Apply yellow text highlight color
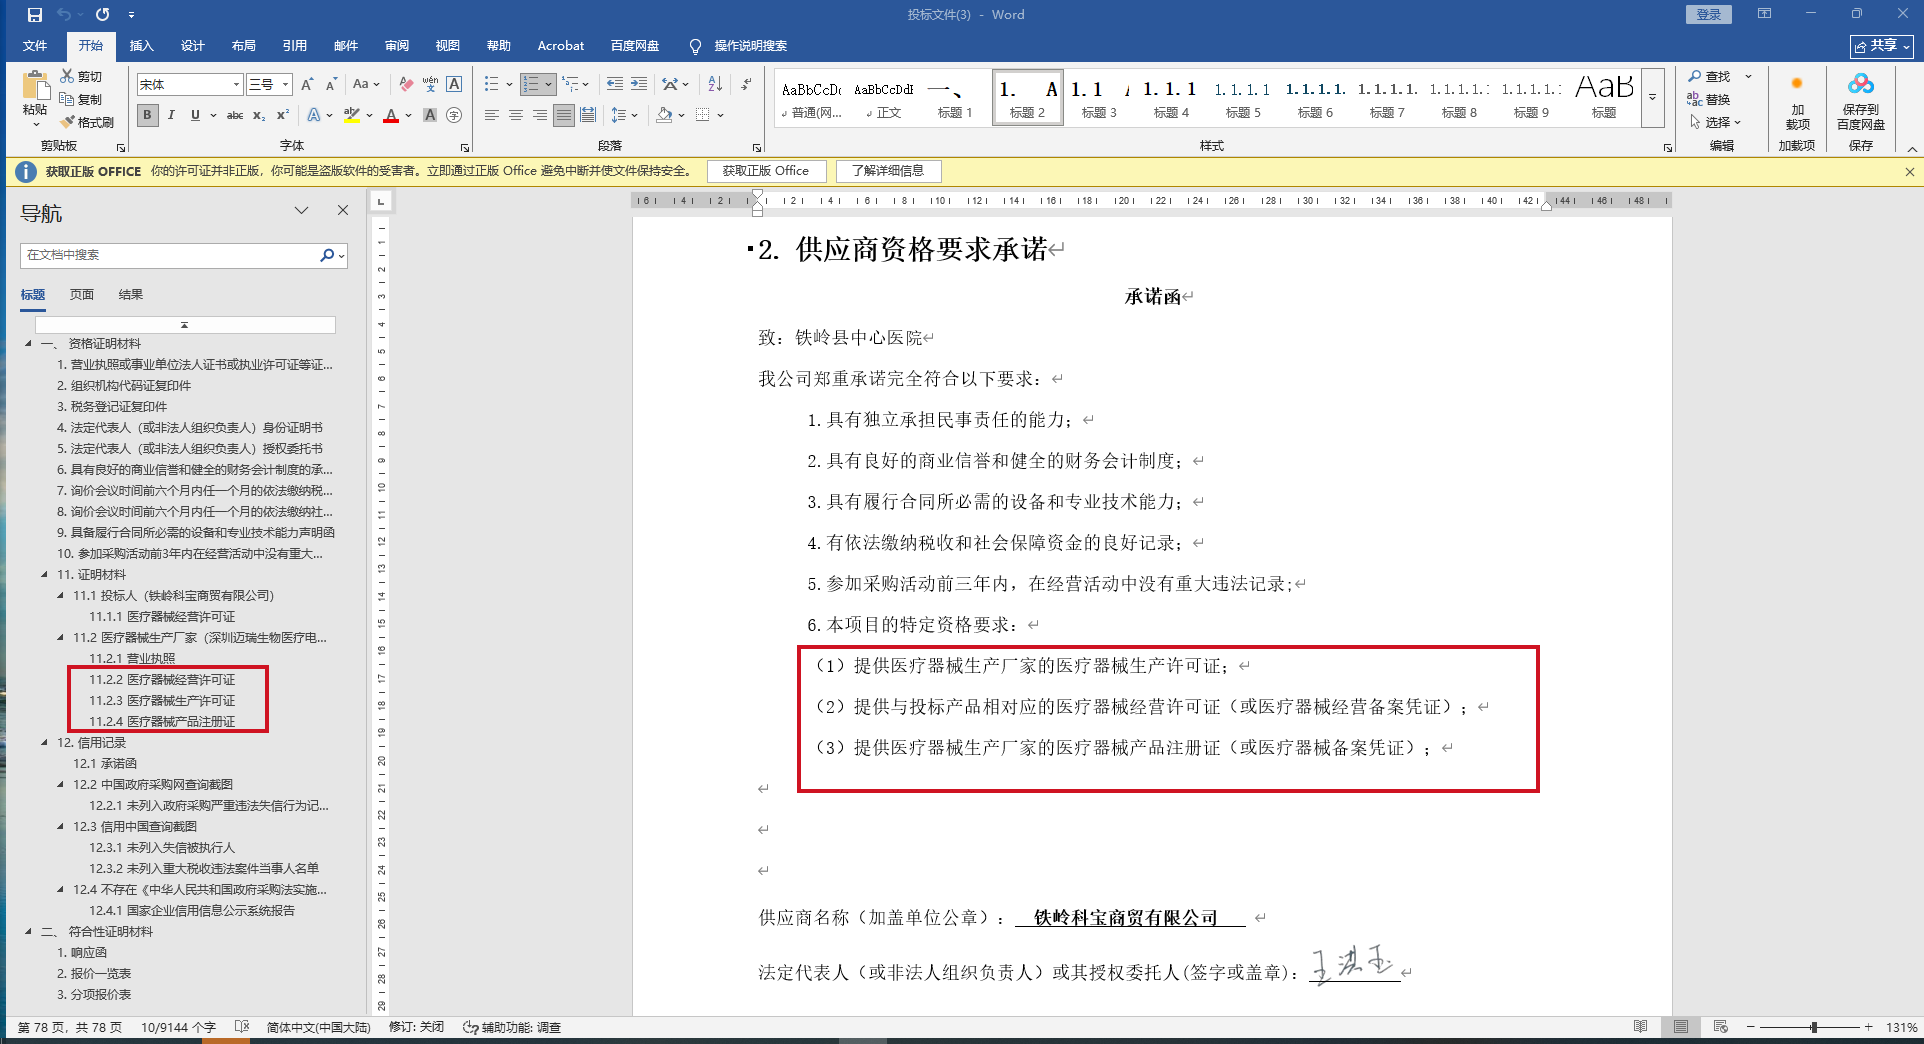 (x=351, y=115)
